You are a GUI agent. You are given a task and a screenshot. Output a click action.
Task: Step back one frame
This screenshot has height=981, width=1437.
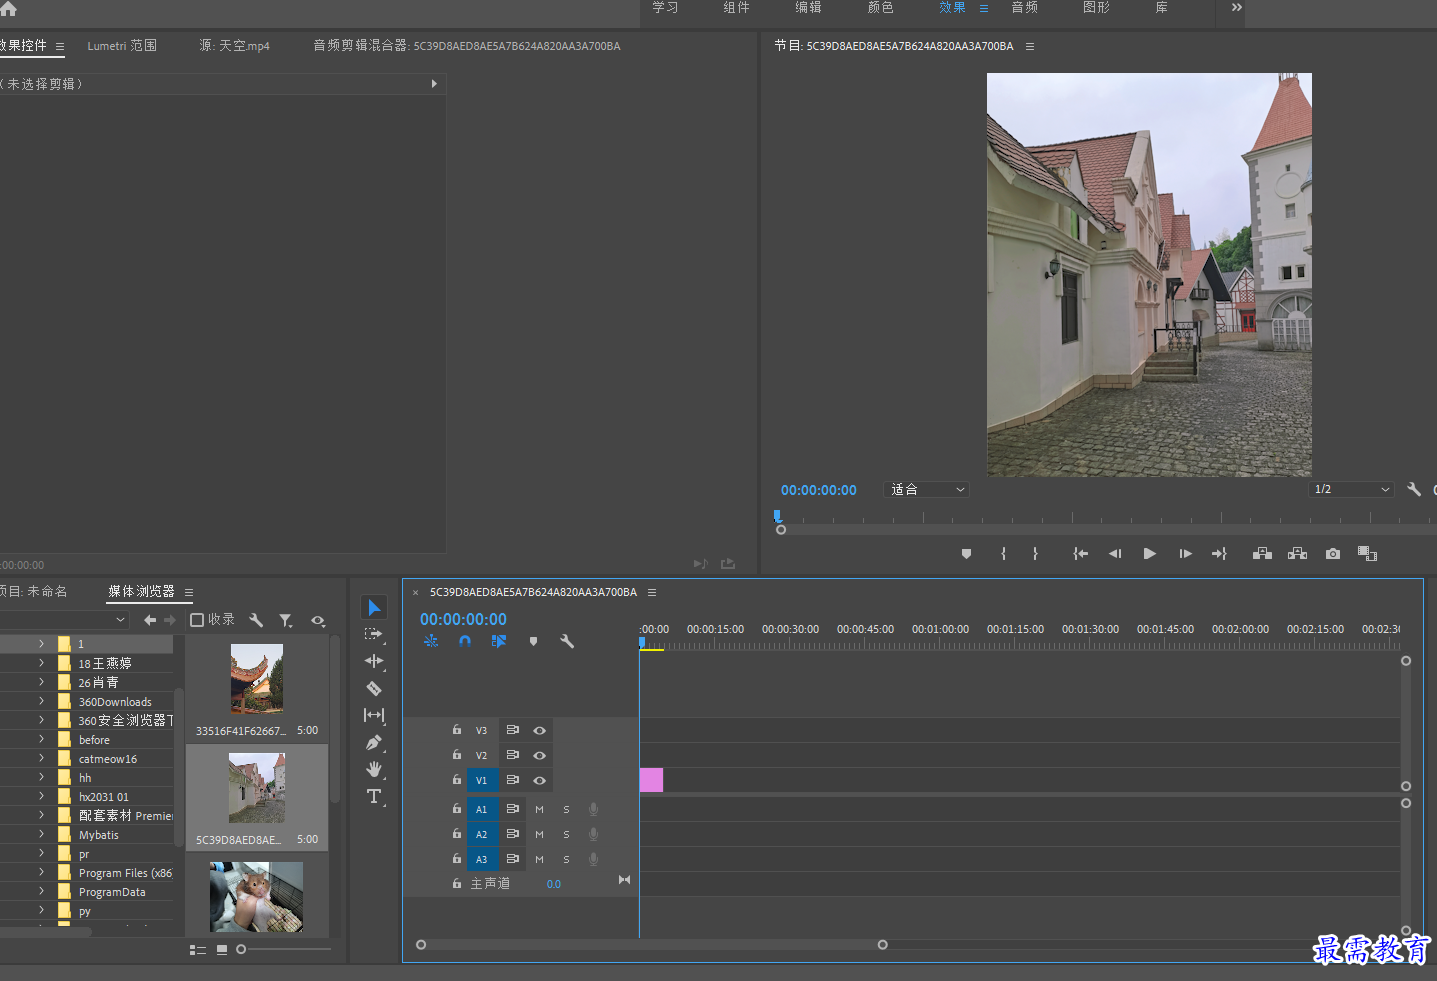pyautogui.click(x=1115, y=554)
